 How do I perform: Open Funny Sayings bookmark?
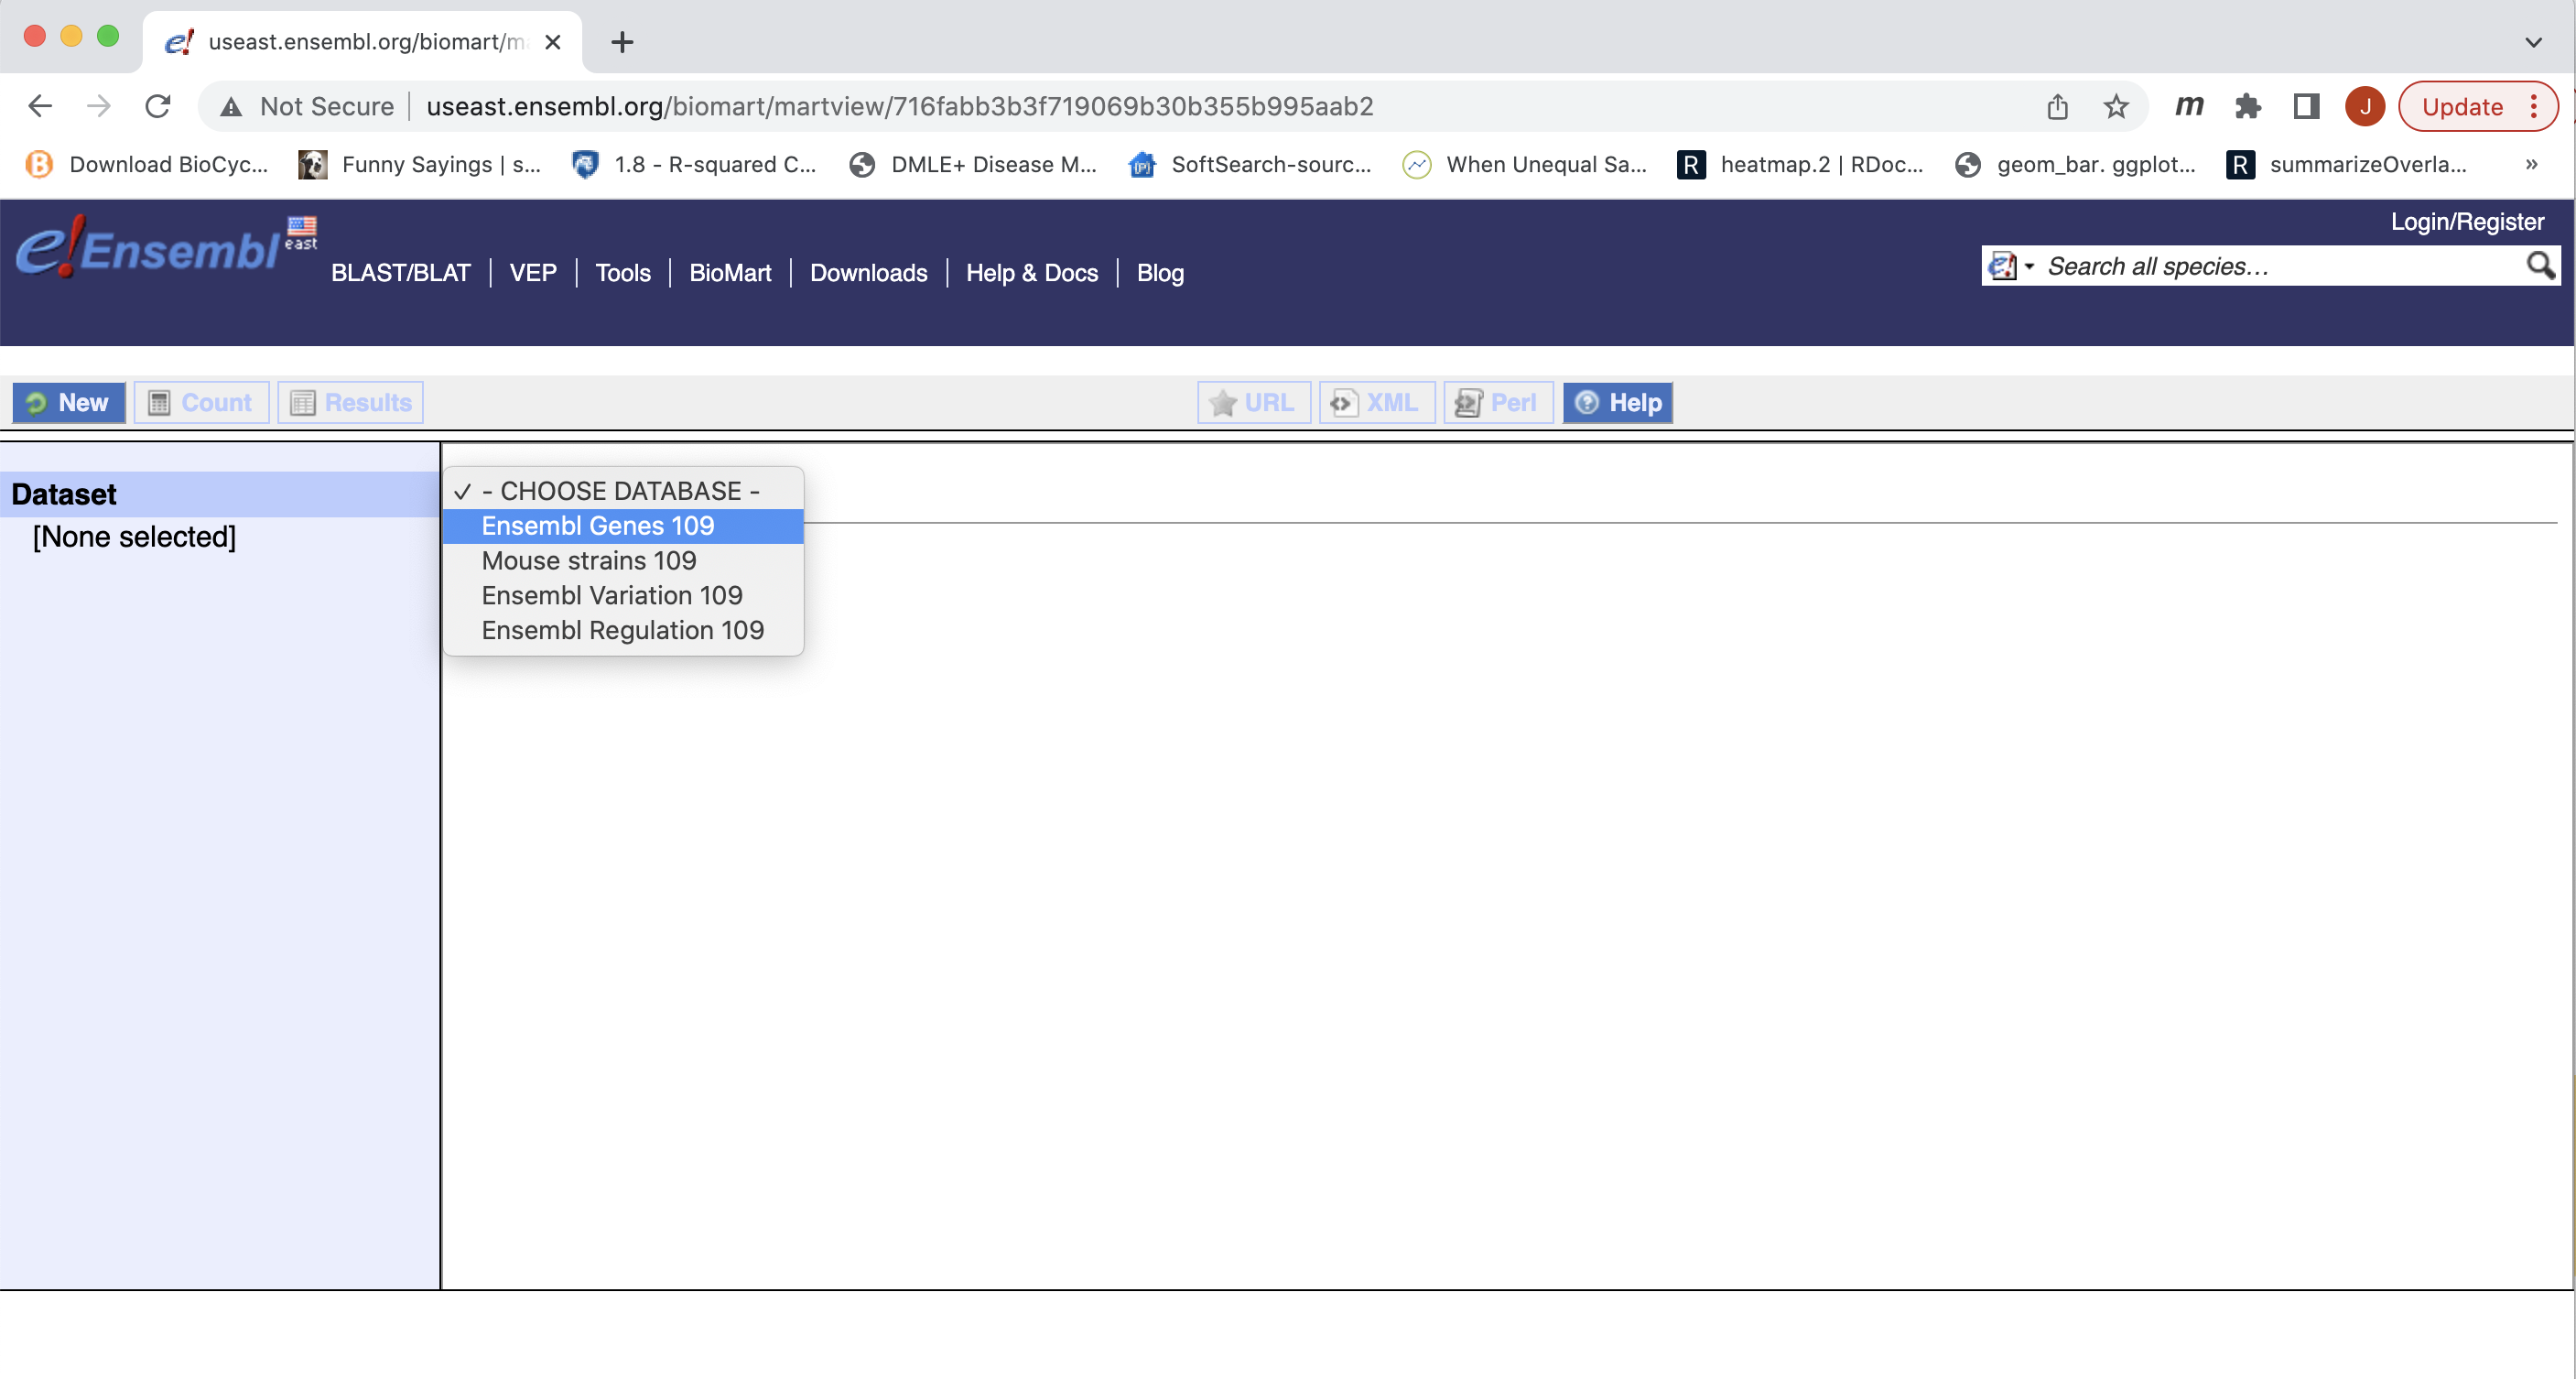[x=420, y=164]
